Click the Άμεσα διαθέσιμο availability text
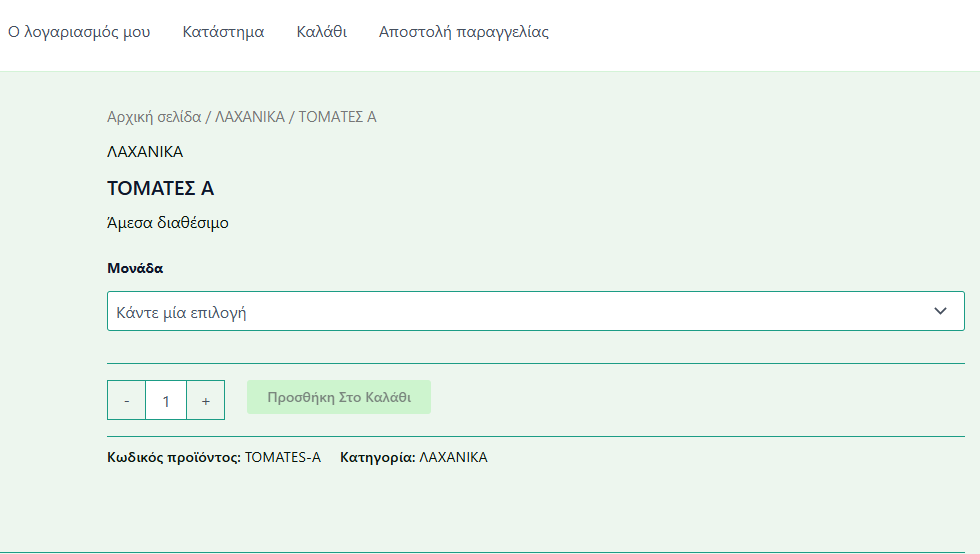The width and height of the screenshot is (980, 554). (x=168, y=223)
